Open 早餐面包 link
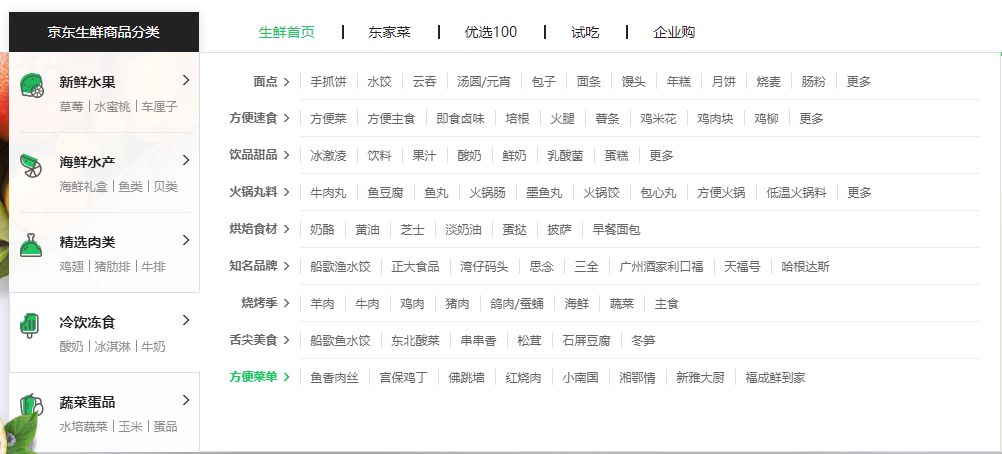This screenshot has height=454, width=1002. [616, 230]
